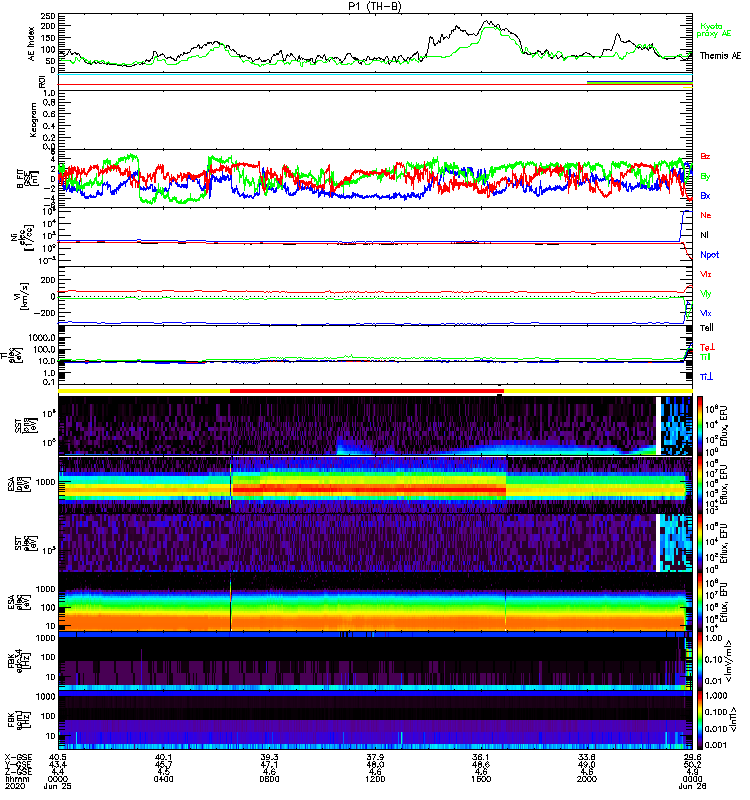Click the green "Viy" velocity legend label
Image resolution: width=750 pixels, height=800 pixels.
pos(705,294)
